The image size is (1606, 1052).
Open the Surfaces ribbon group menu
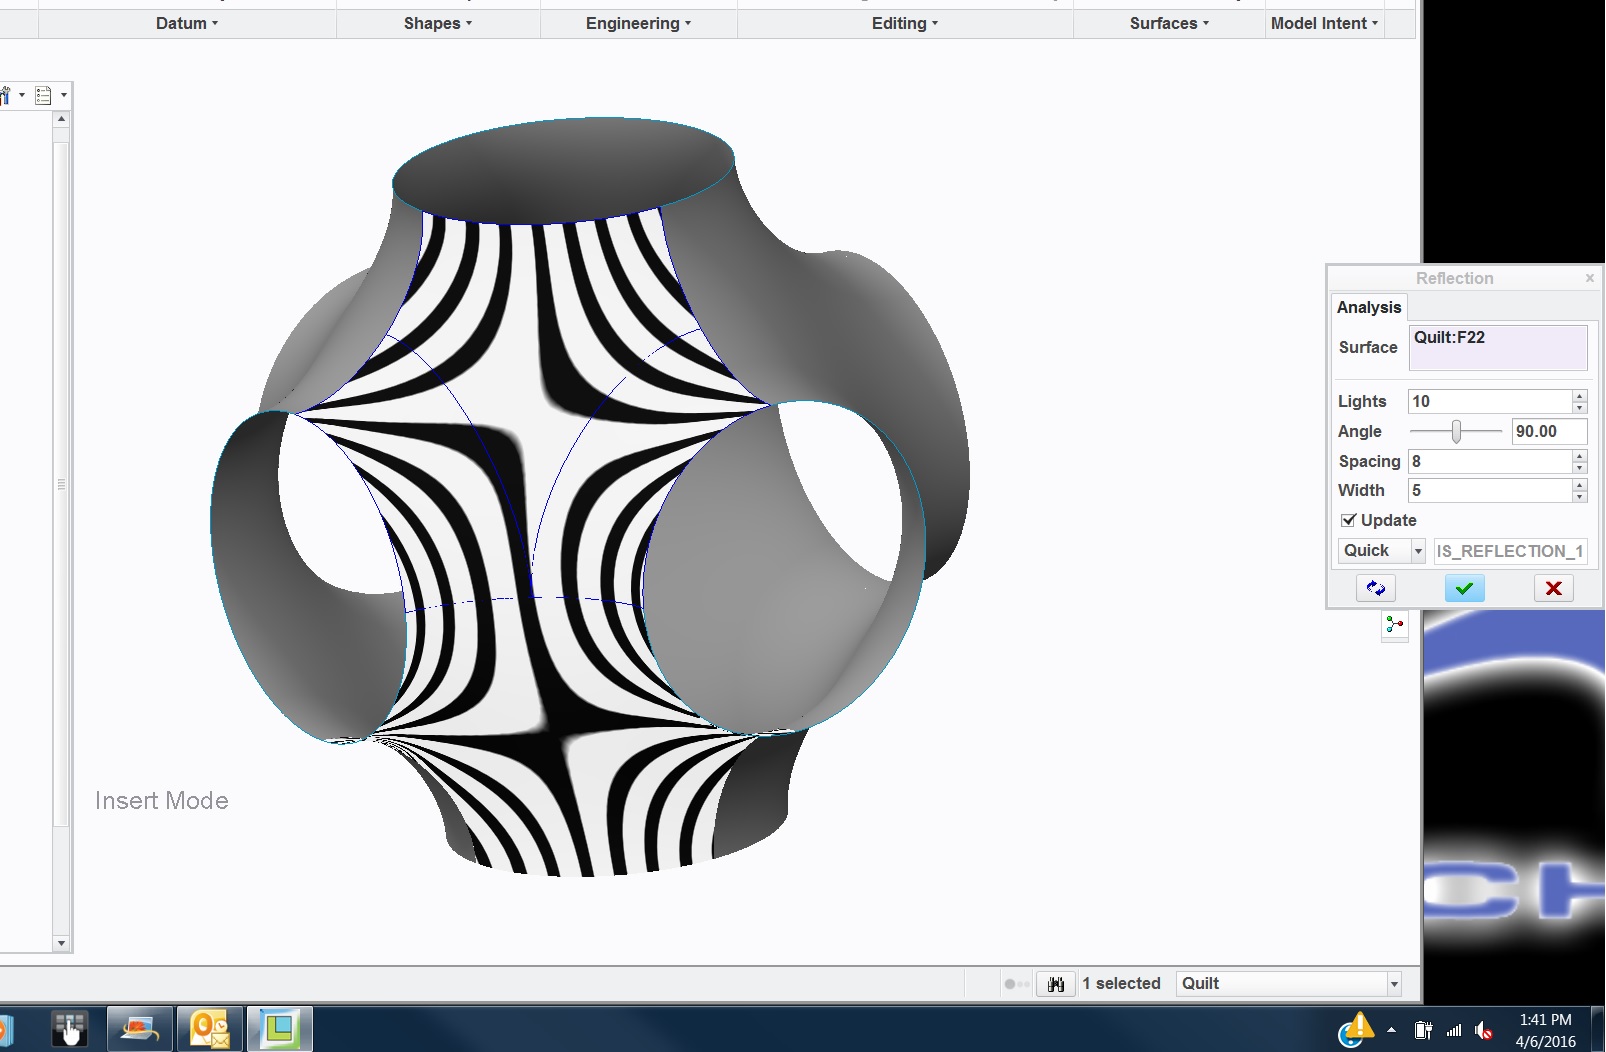coord(1169,23)
